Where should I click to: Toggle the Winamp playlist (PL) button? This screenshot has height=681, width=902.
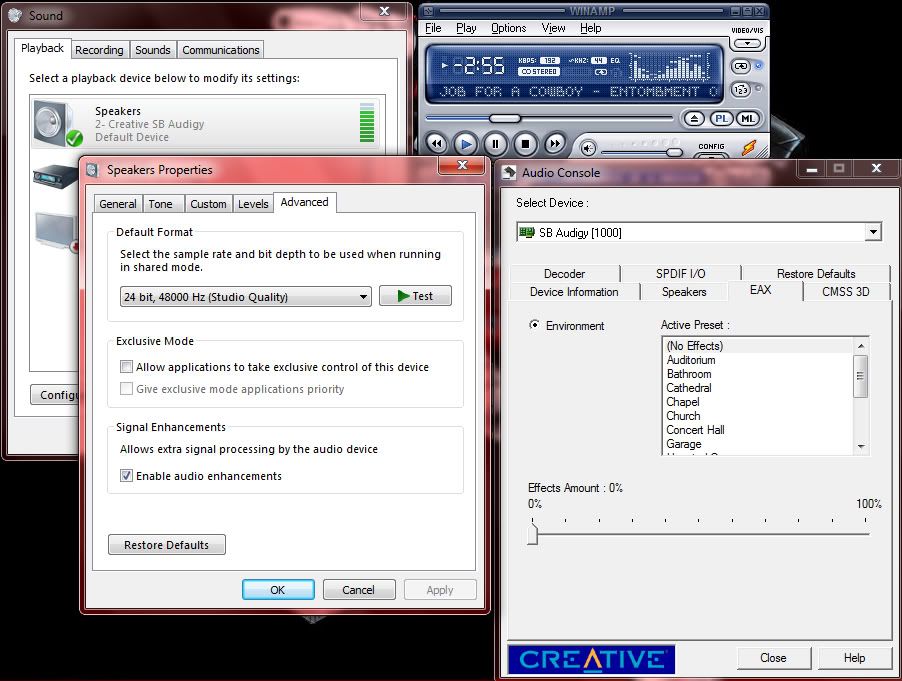[722, 119]
